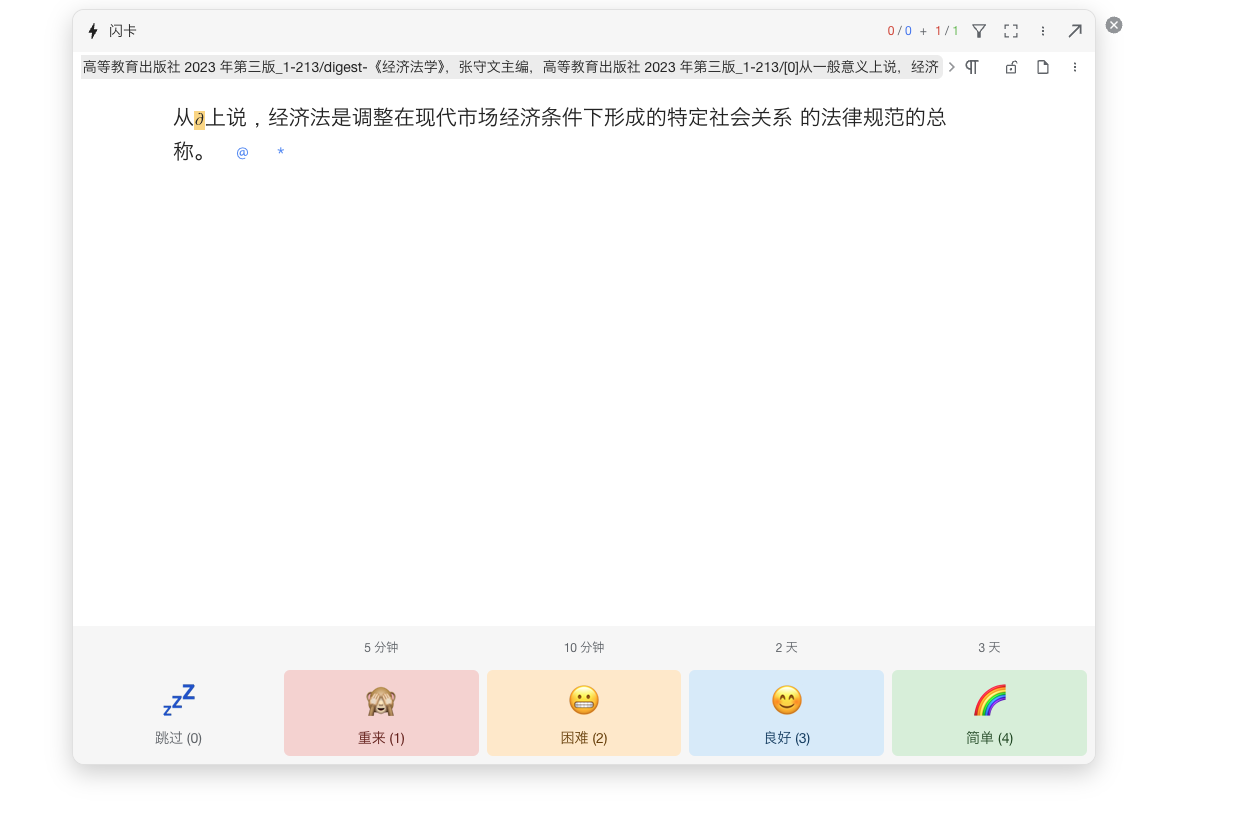This screenshot has width=1241, height=820.
Task: Open the card in a new window
Action: [x=1075, y=31]
